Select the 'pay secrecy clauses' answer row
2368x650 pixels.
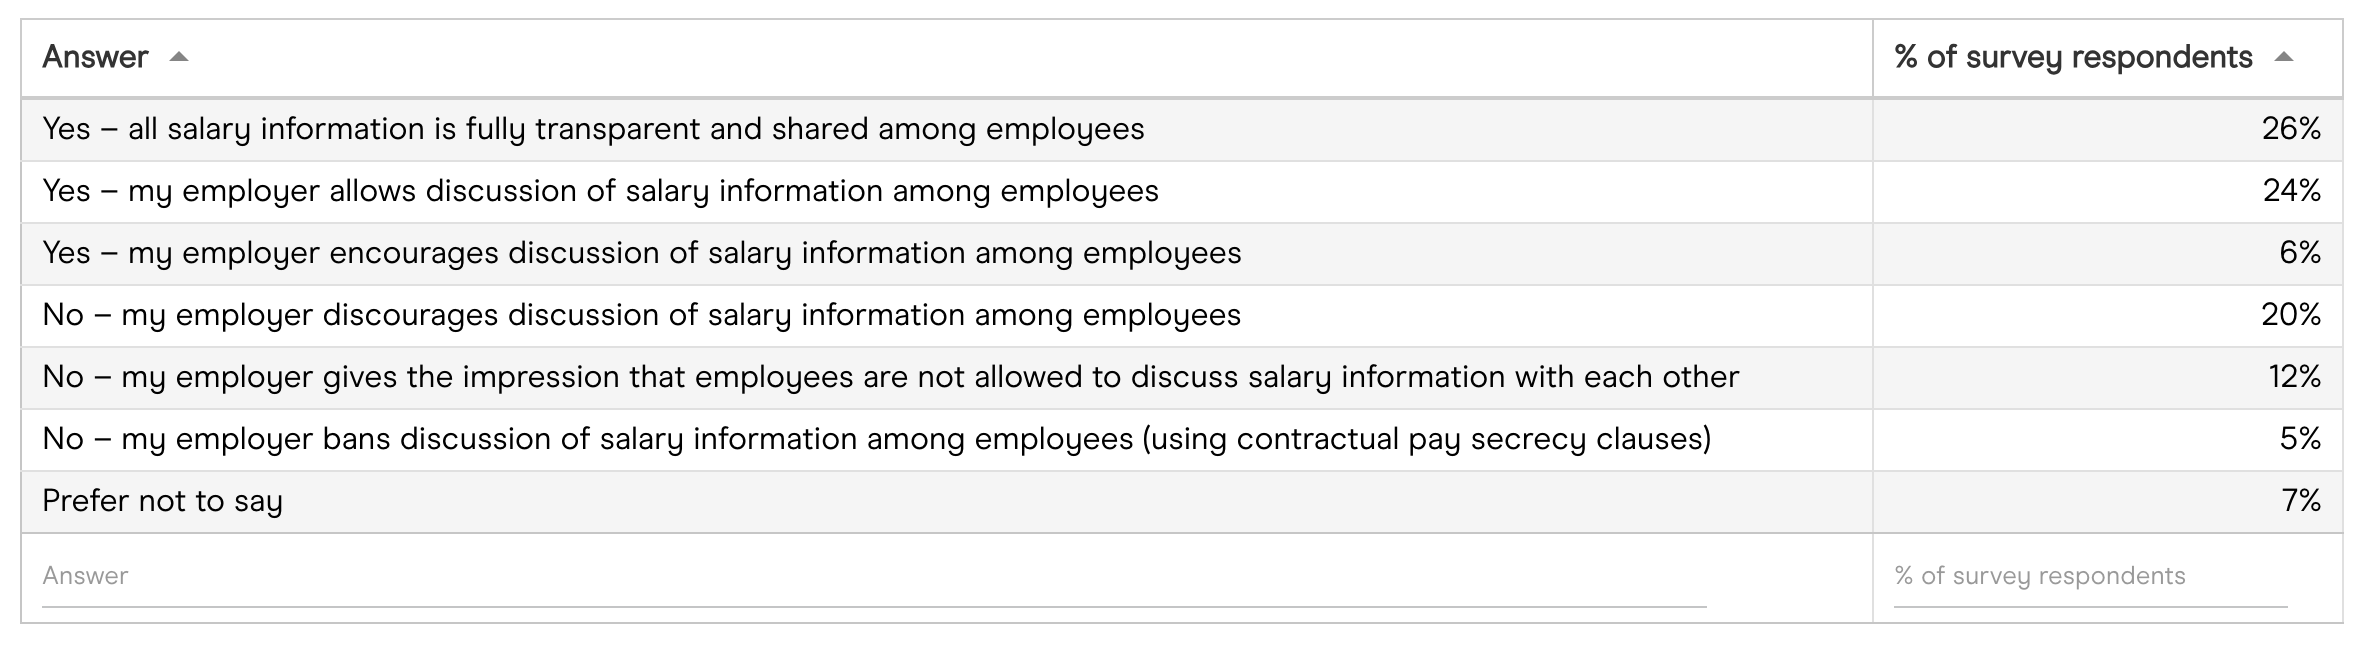click(x=876, y=439)
